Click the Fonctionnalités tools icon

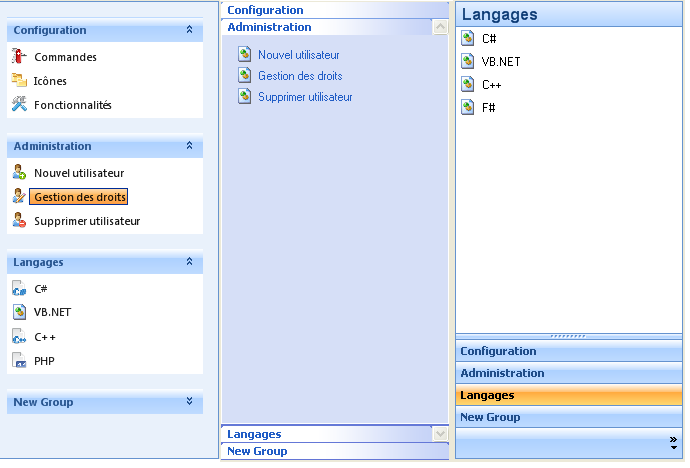click(18, 105)
